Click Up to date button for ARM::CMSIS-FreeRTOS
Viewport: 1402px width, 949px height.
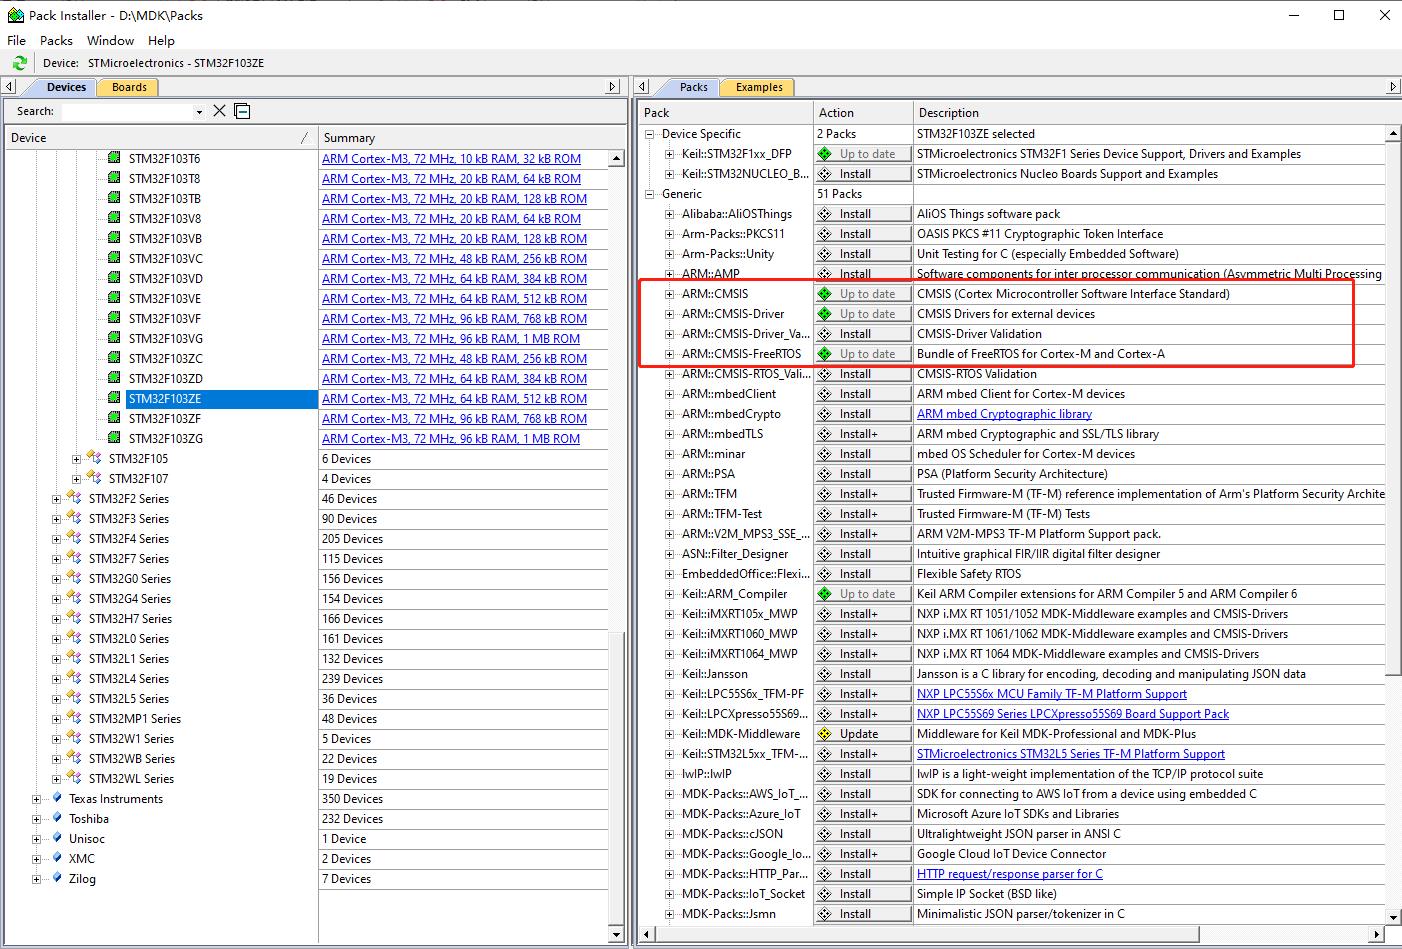coord(862,354)
